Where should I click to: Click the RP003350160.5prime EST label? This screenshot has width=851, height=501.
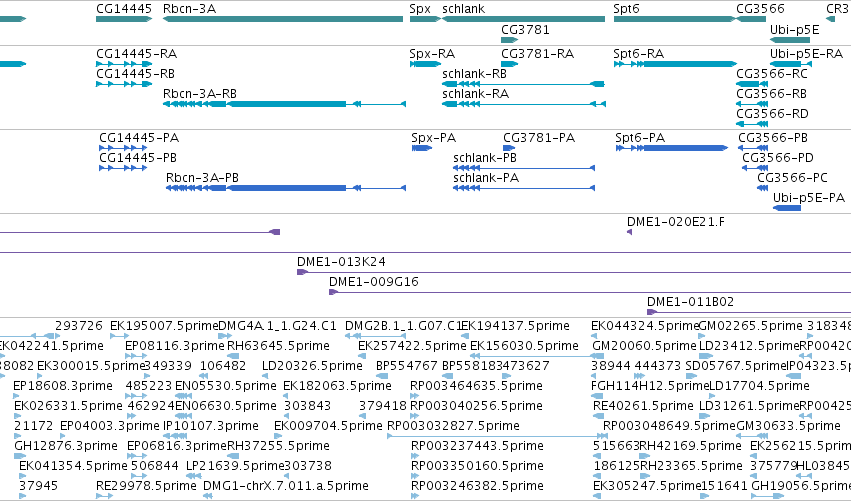[477, 467]
